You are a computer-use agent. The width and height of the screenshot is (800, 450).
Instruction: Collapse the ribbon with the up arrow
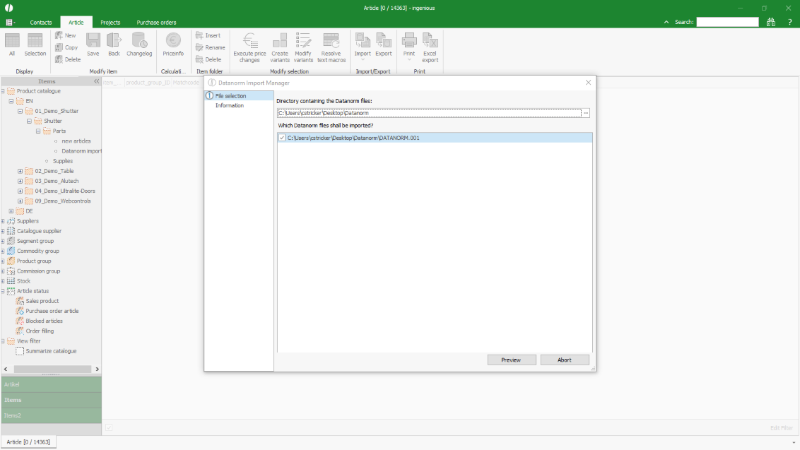[x=666, y=22]
